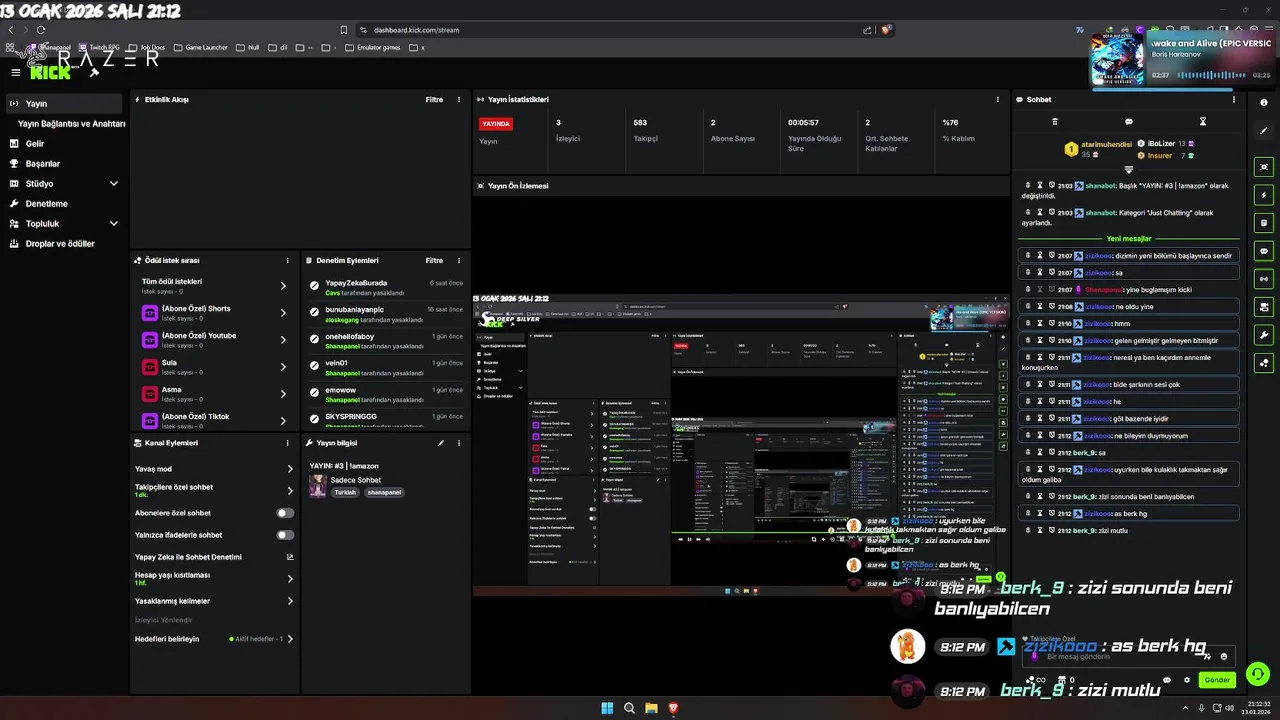Open Tüm ödül istekleri chevron
Screen dimensions: 1280x720
[283, 286]
